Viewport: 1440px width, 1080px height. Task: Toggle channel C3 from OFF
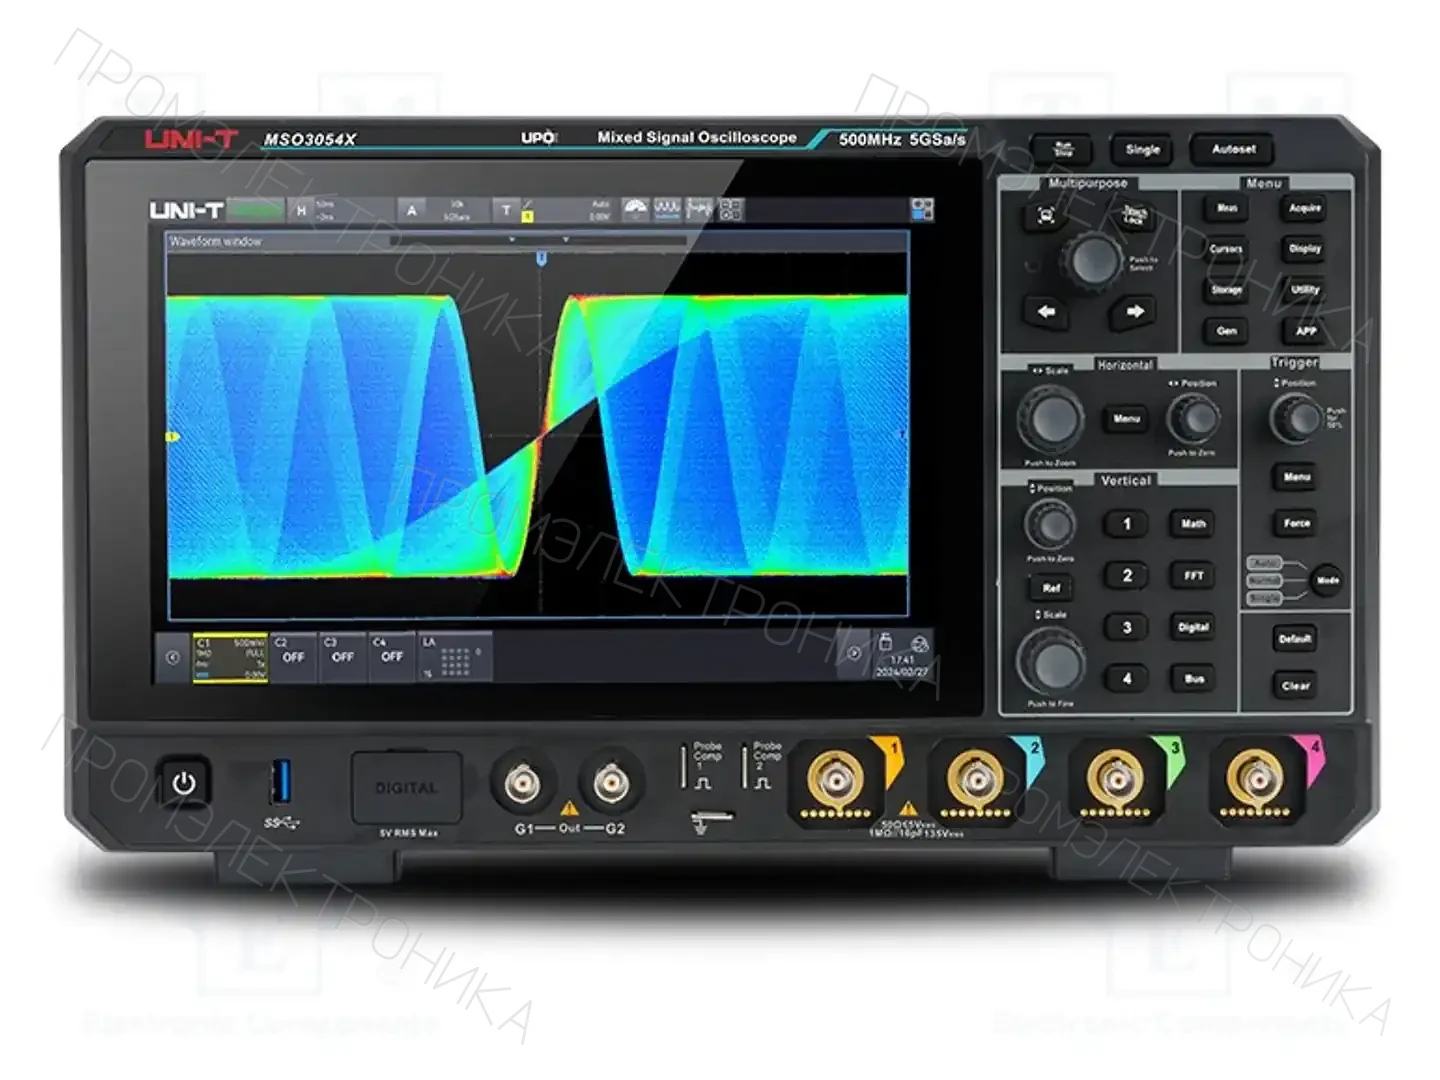click(x=343, y=657)
